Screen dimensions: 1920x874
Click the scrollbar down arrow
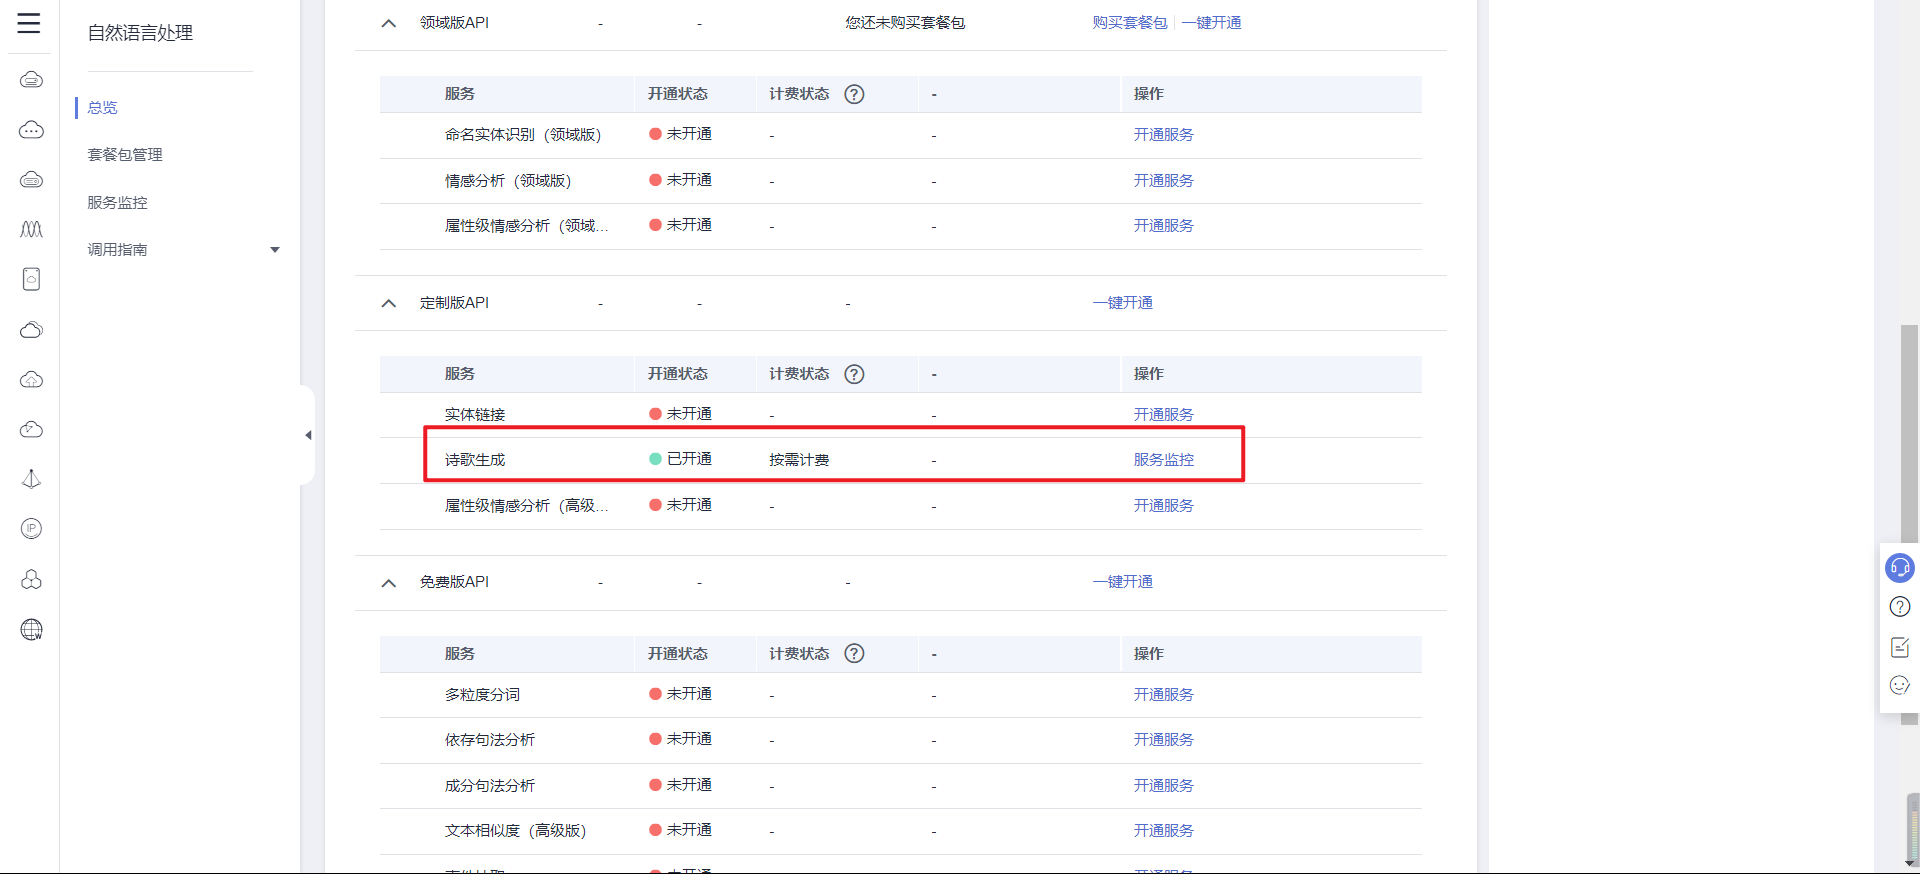point(1911,864)
